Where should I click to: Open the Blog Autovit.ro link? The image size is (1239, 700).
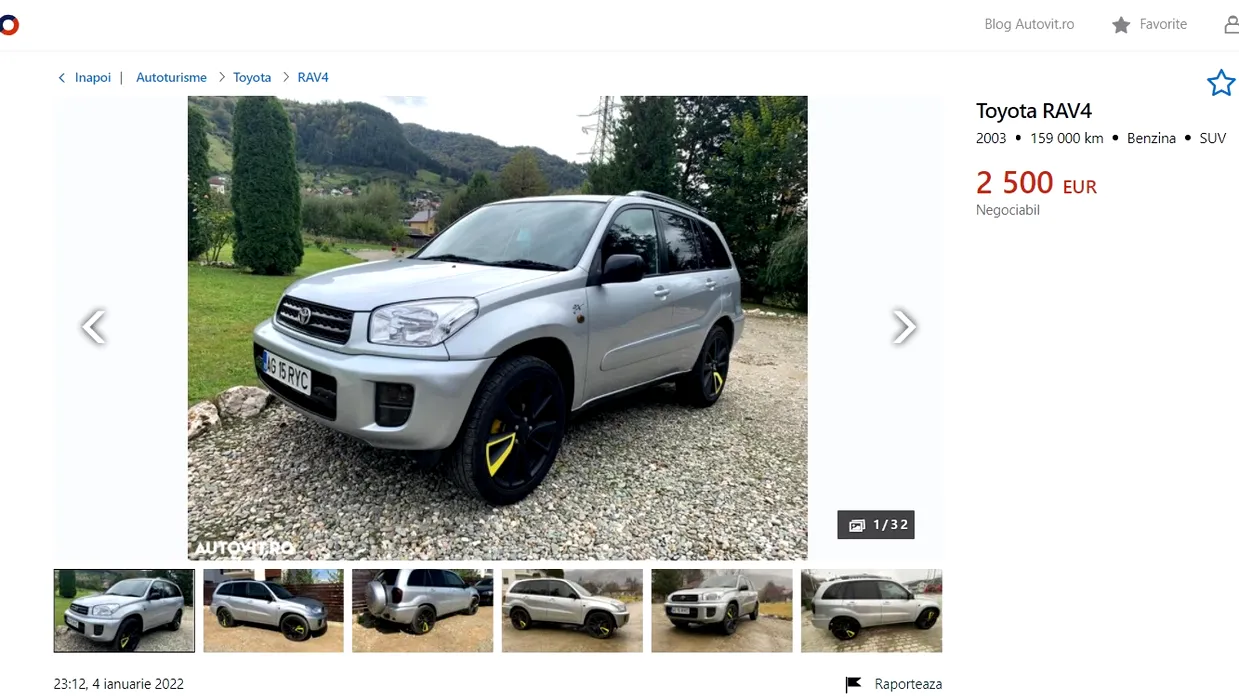point(1029,24)
